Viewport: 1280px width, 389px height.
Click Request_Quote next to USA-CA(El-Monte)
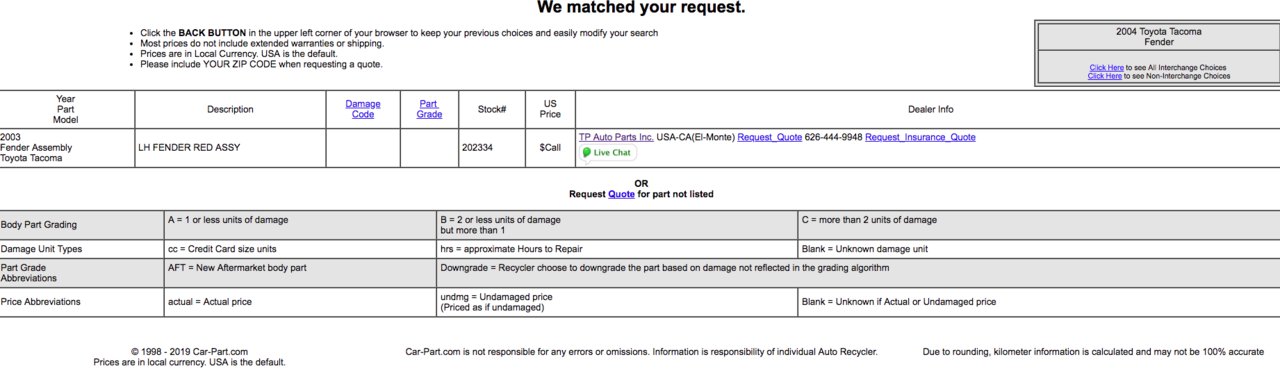click(770, 137)
